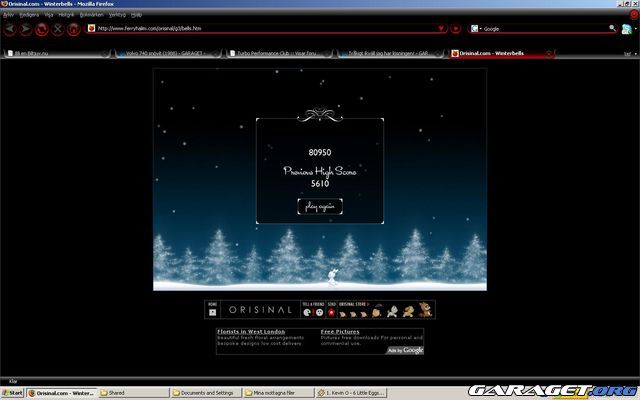Open the bear character in Orisinal Store
Image resolution: width=640 pixels, height=400 pixels.
[x=426, y=311]
